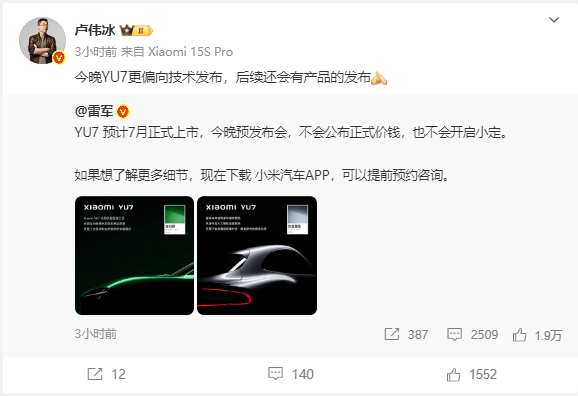Click the green color swatch in the YU7 poster
The width and height of the screenshot is (578, 396).
(175, 219)
